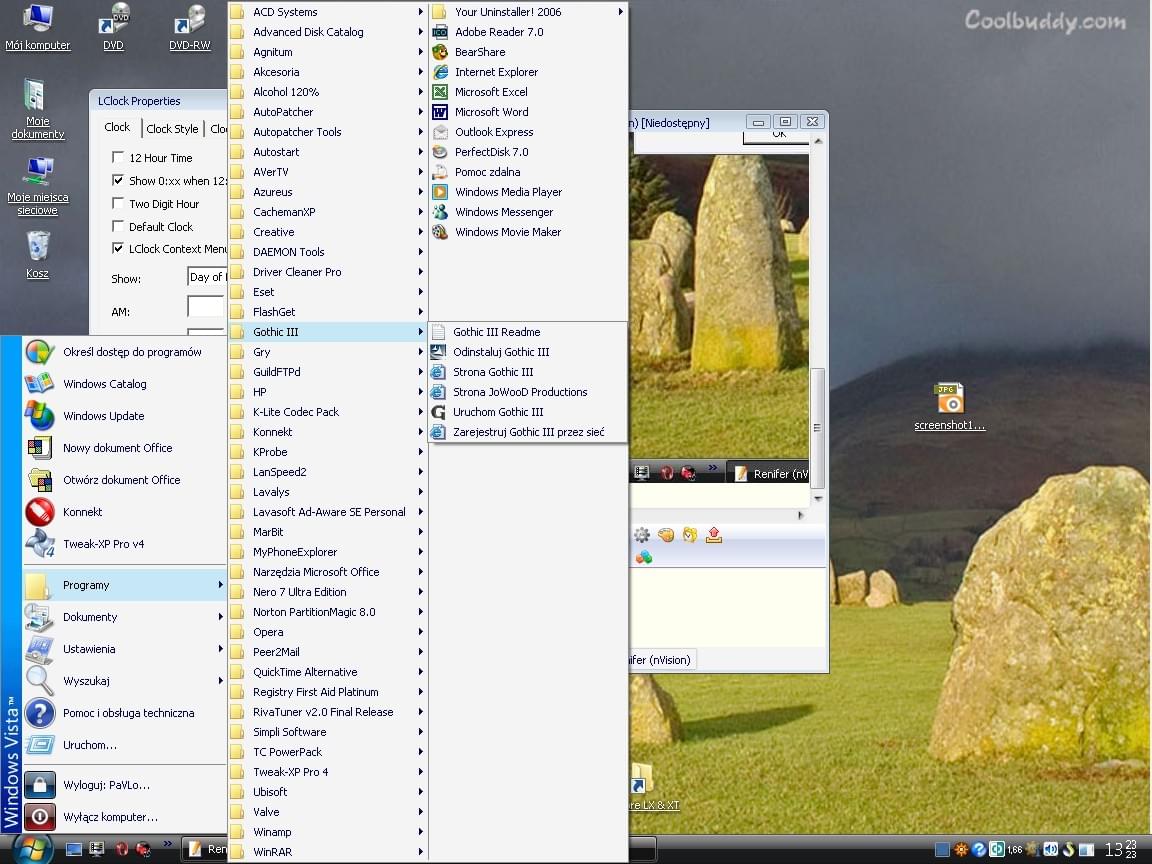The width and height of the screenshot is (1152, 864).
Task: Launch Windows Media Player from menu
Action: [508, 192]
